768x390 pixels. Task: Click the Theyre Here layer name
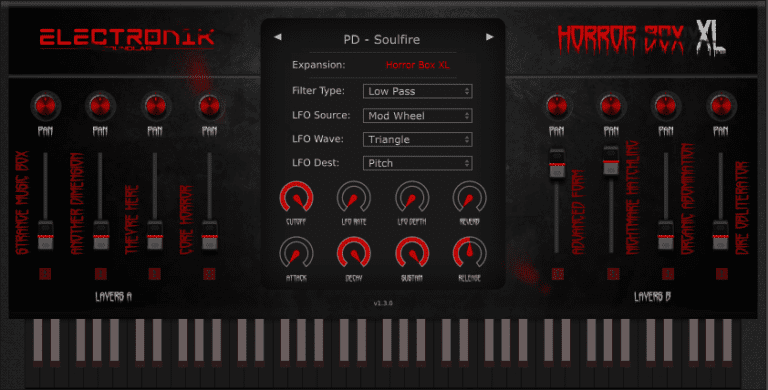click(x=132, y=219)
